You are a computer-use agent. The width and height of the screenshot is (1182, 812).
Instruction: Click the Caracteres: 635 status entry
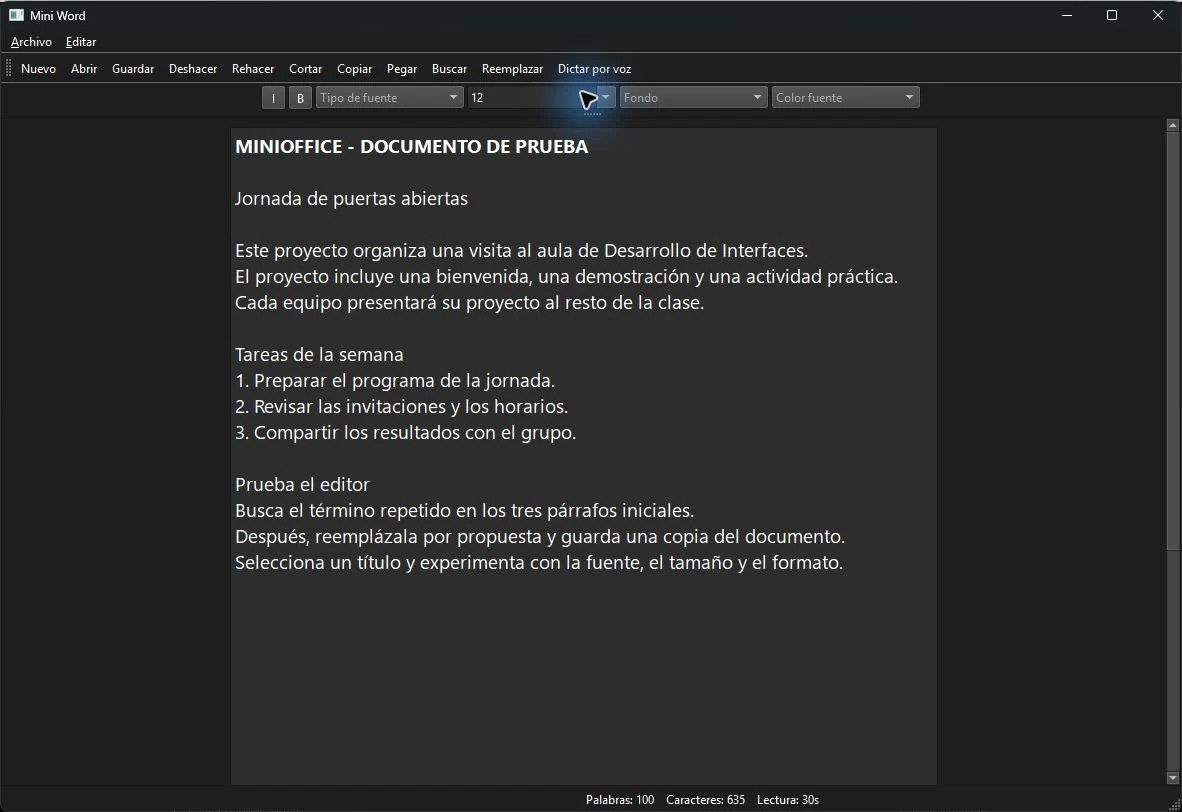pyautogui.click(x=706, y=800)
